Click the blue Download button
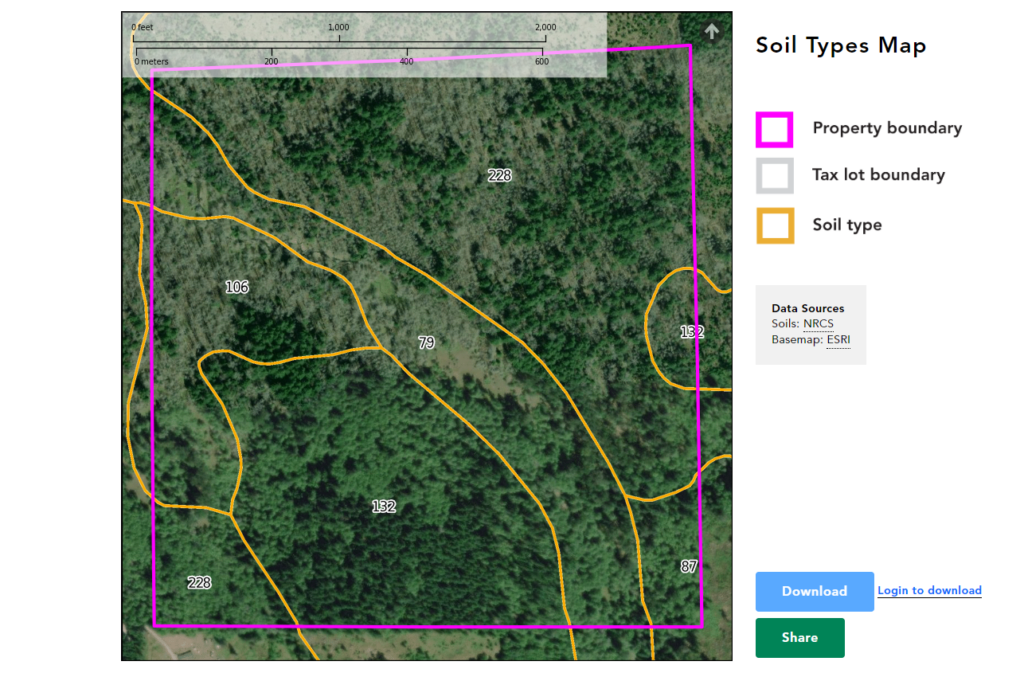The image size is (1024, 673). point(814,591)
